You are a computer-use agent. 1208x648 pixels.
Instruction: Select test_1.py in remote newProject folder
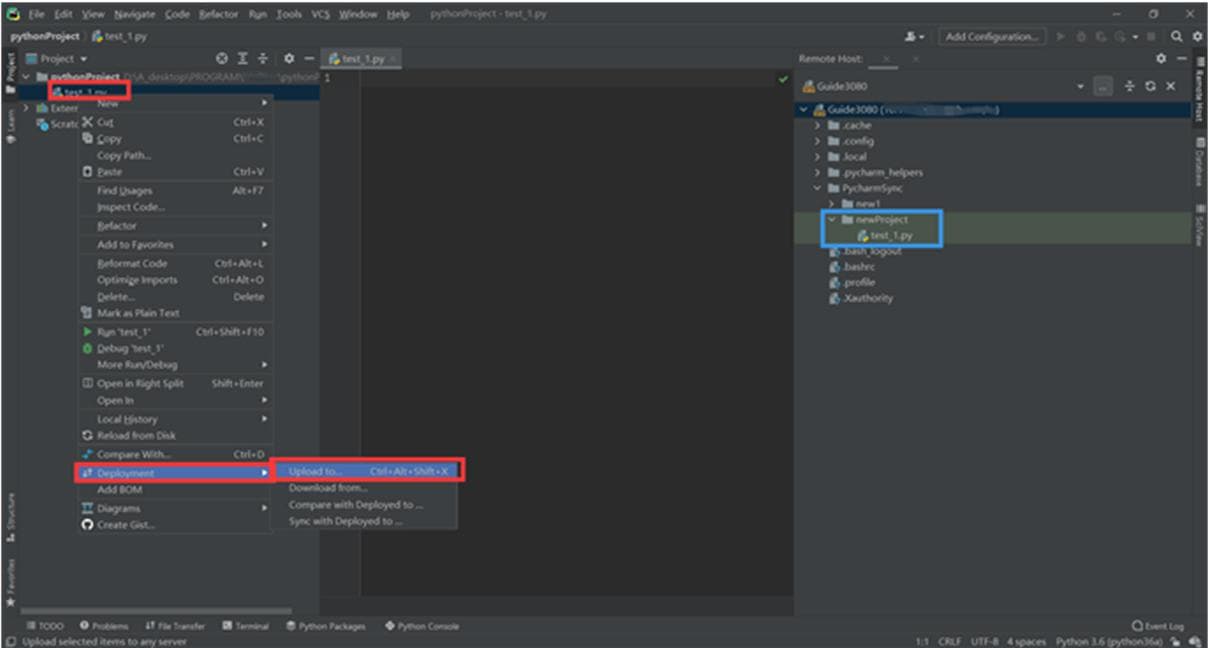click(x=890, y=235)
